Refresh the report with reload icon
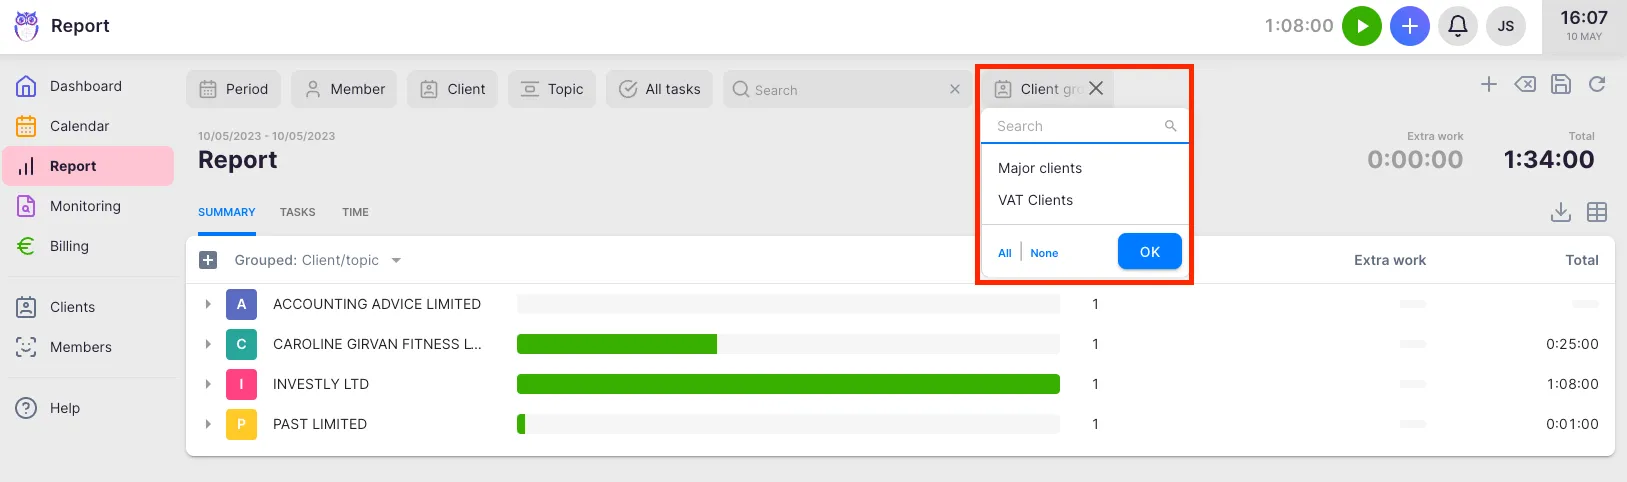The width and height of the screenshot is (1627, 482). pyautogui.click(x=1597, y=85)
